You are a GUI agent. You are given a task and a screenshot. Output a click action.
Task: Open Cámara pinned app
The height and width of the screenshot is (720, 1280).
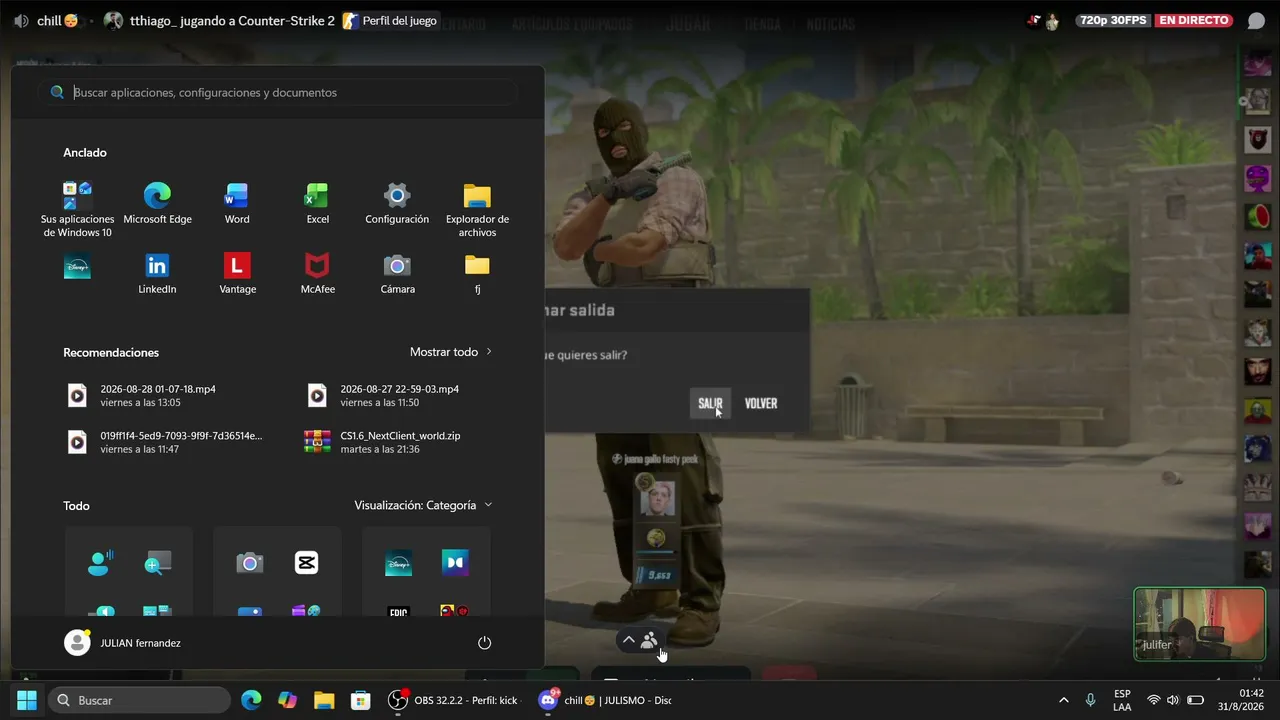[397, 274]
